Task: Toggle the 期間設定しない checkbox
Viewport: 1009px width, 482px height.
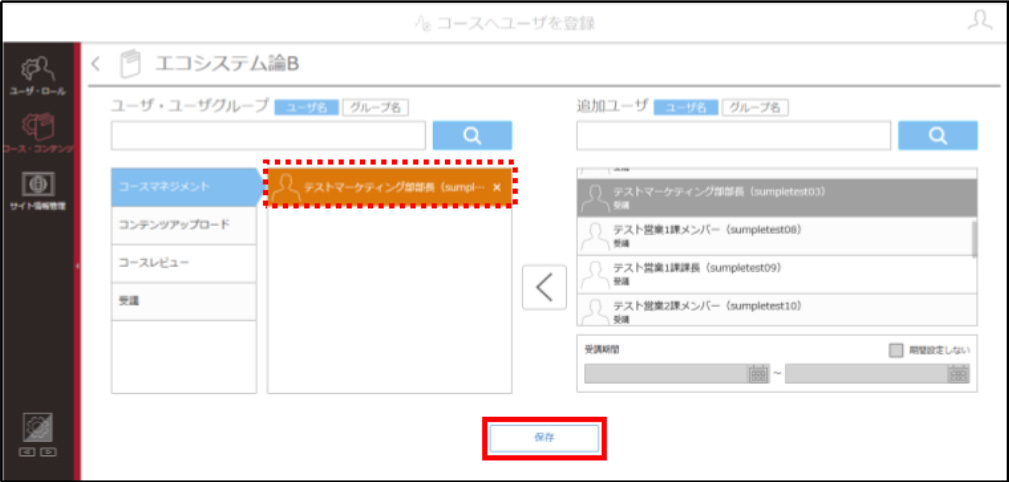Action: click(896, 351)
